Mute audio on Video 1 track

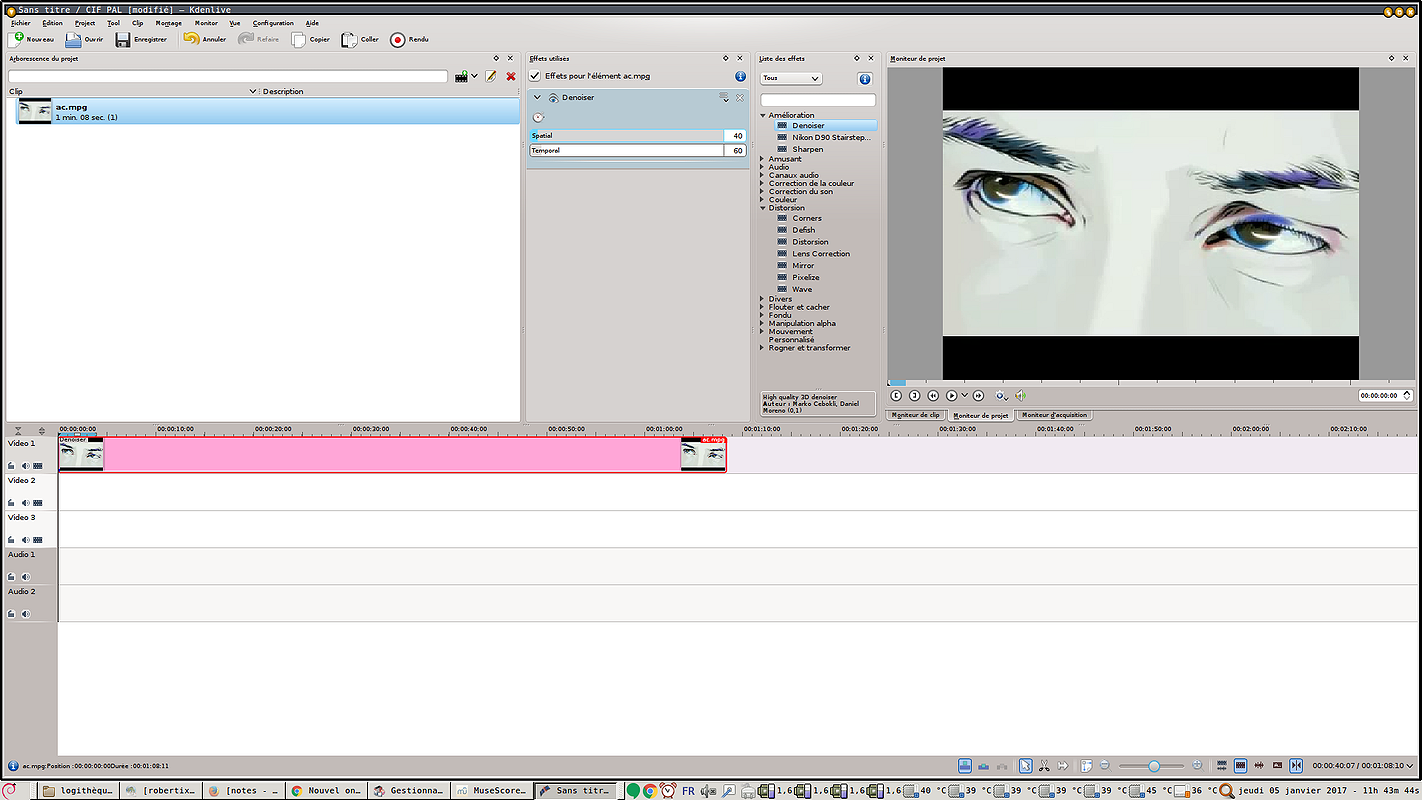[25, 466]
